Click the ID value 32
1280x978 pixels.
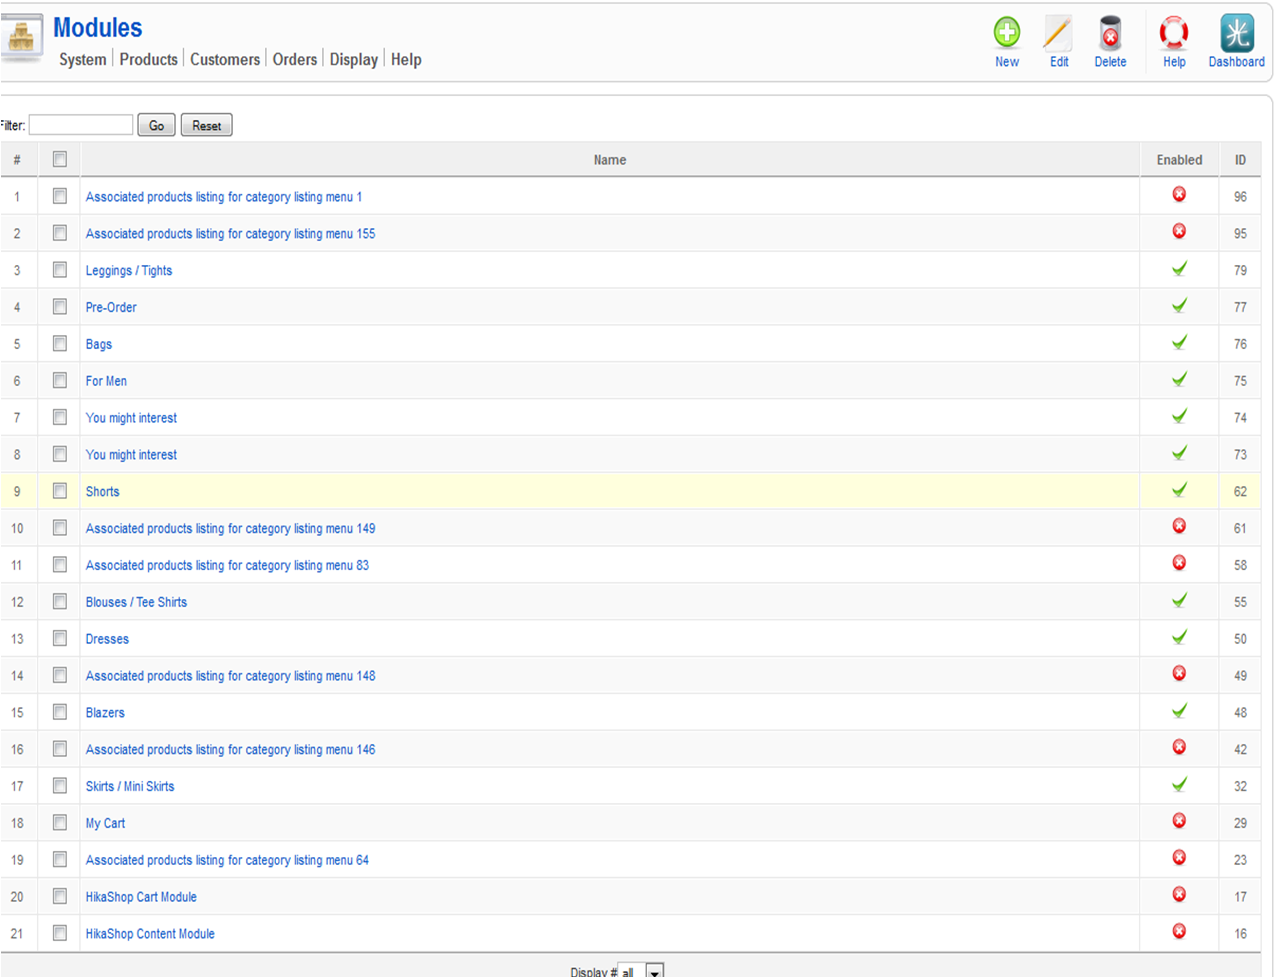1240,786
